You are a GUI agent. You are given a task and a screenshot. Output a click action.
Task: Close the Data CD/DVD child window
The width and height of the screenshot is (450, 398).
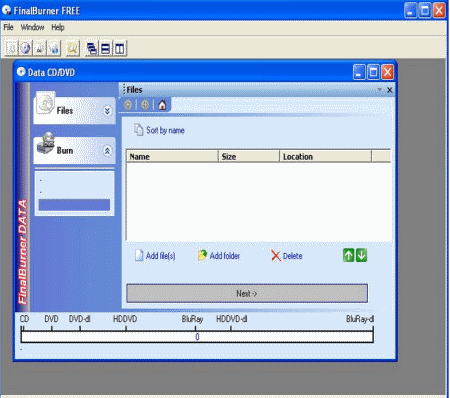coord(388,72)
